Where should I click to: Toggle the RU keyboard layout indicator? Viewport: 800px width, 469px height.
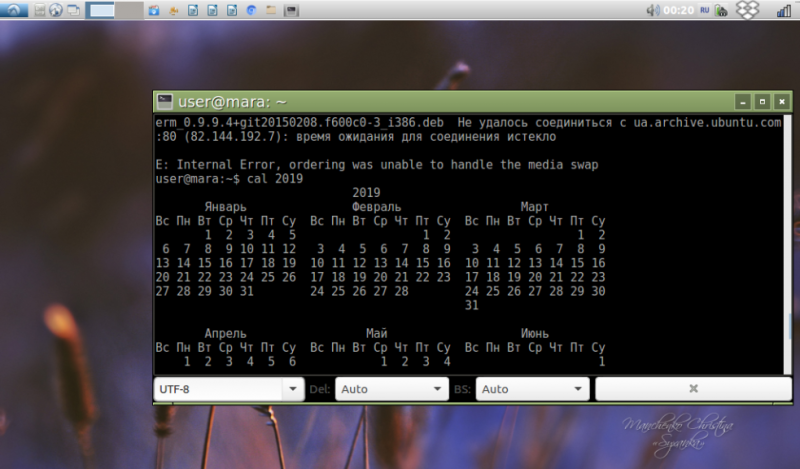[705, 10]
